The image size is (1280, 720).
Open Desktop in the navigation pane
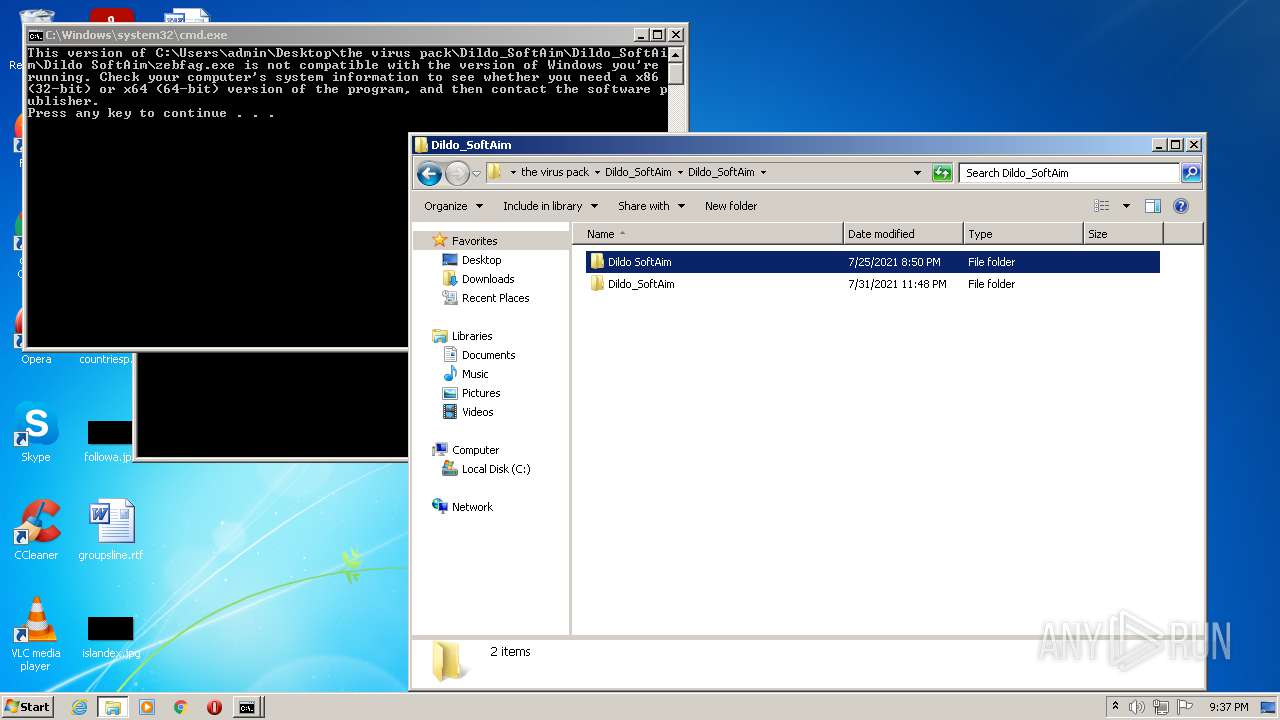pos(481,260)
